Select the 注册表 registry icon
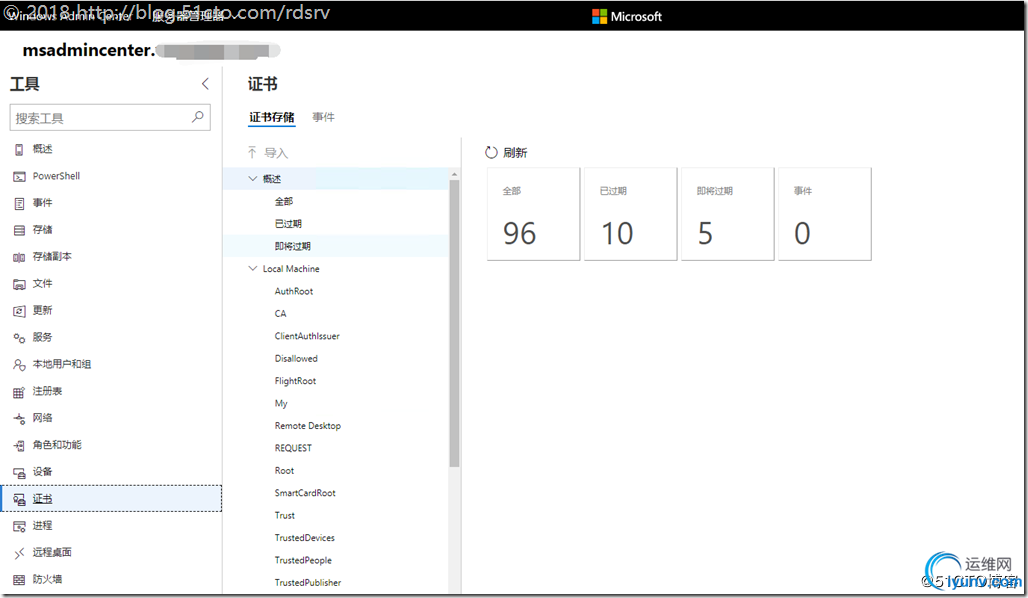 tap(18, 392)
